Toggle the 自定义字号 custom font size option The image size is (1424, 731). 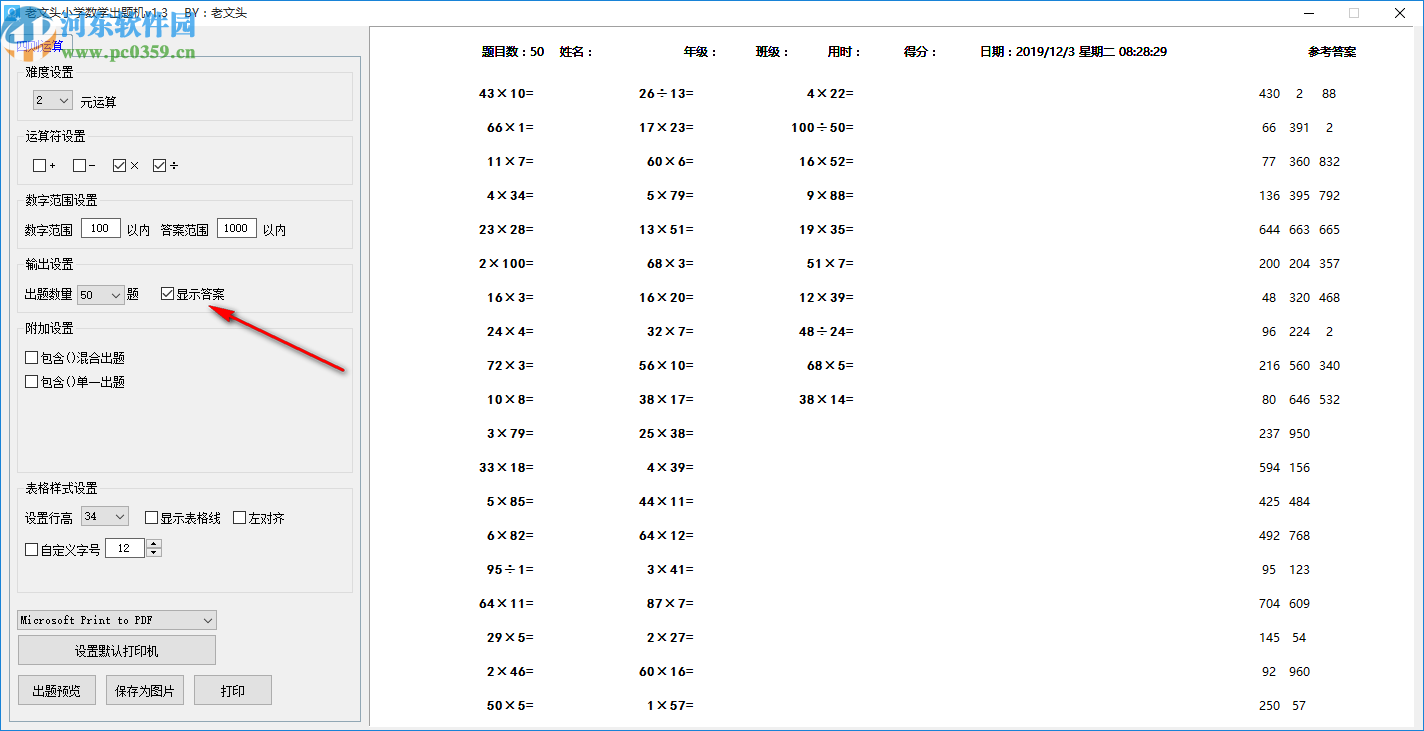tap(31, 548)
